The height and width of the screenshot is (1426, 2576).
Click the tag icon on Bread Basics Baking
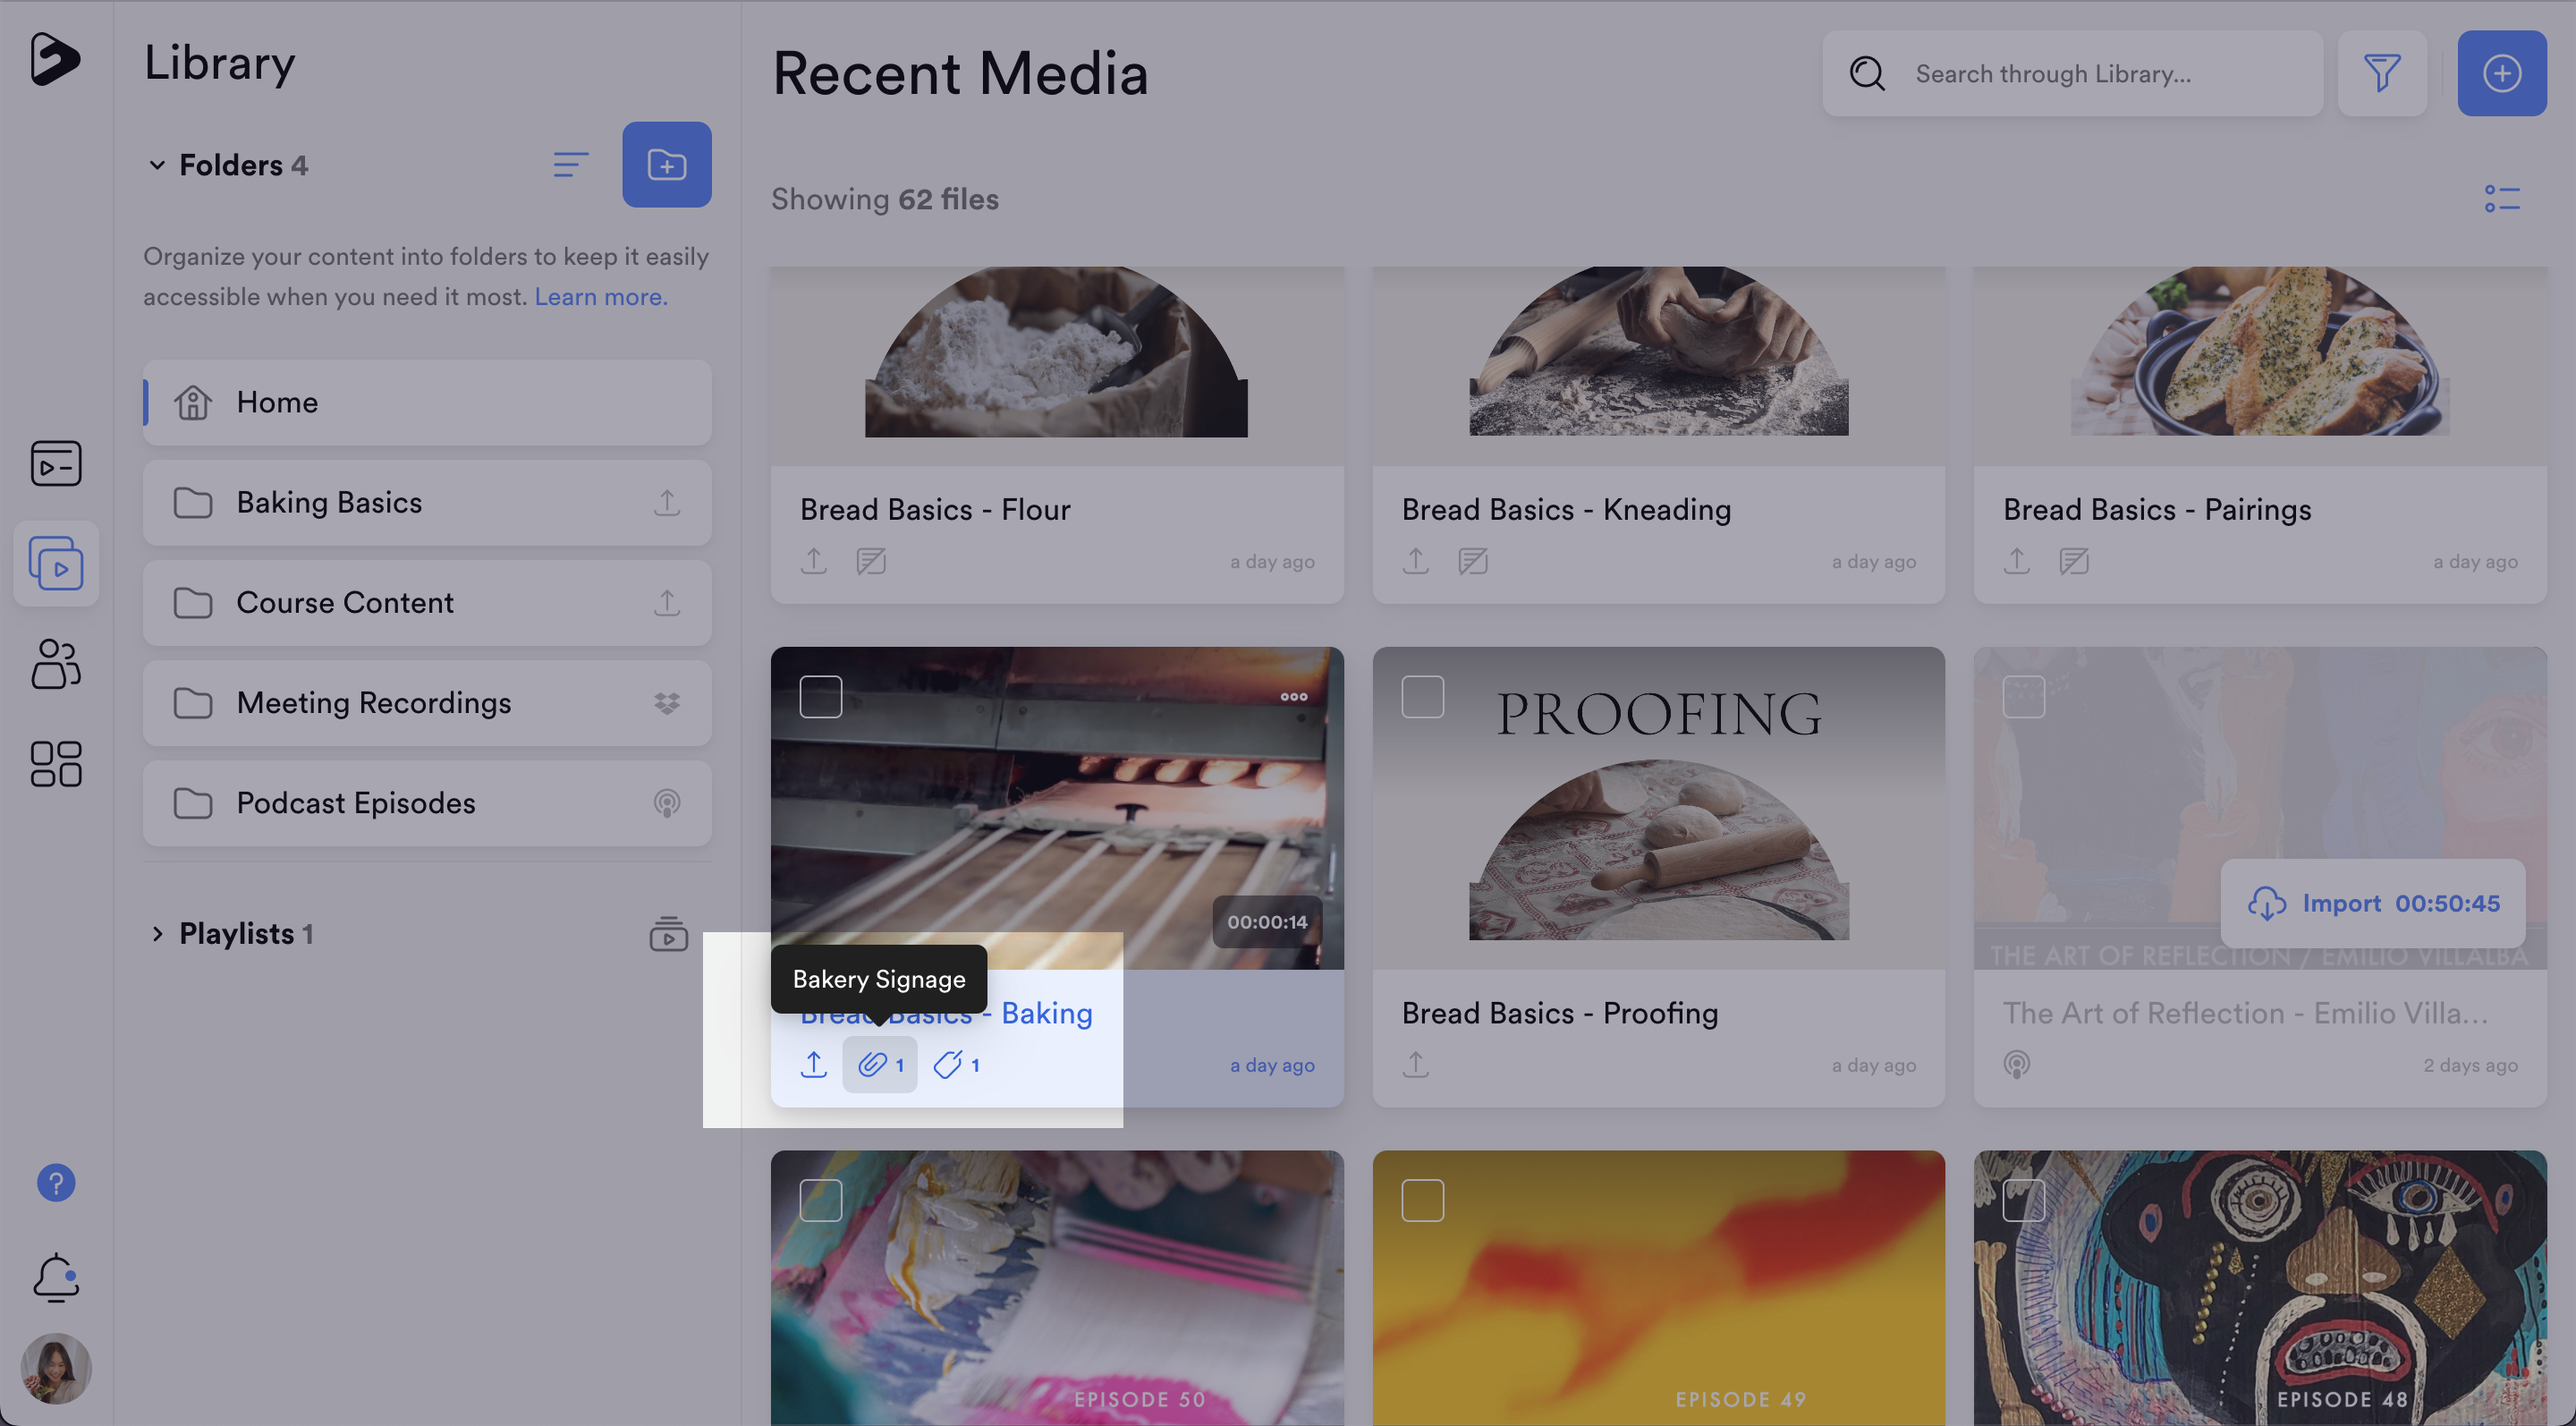(x=948, y=1064)
